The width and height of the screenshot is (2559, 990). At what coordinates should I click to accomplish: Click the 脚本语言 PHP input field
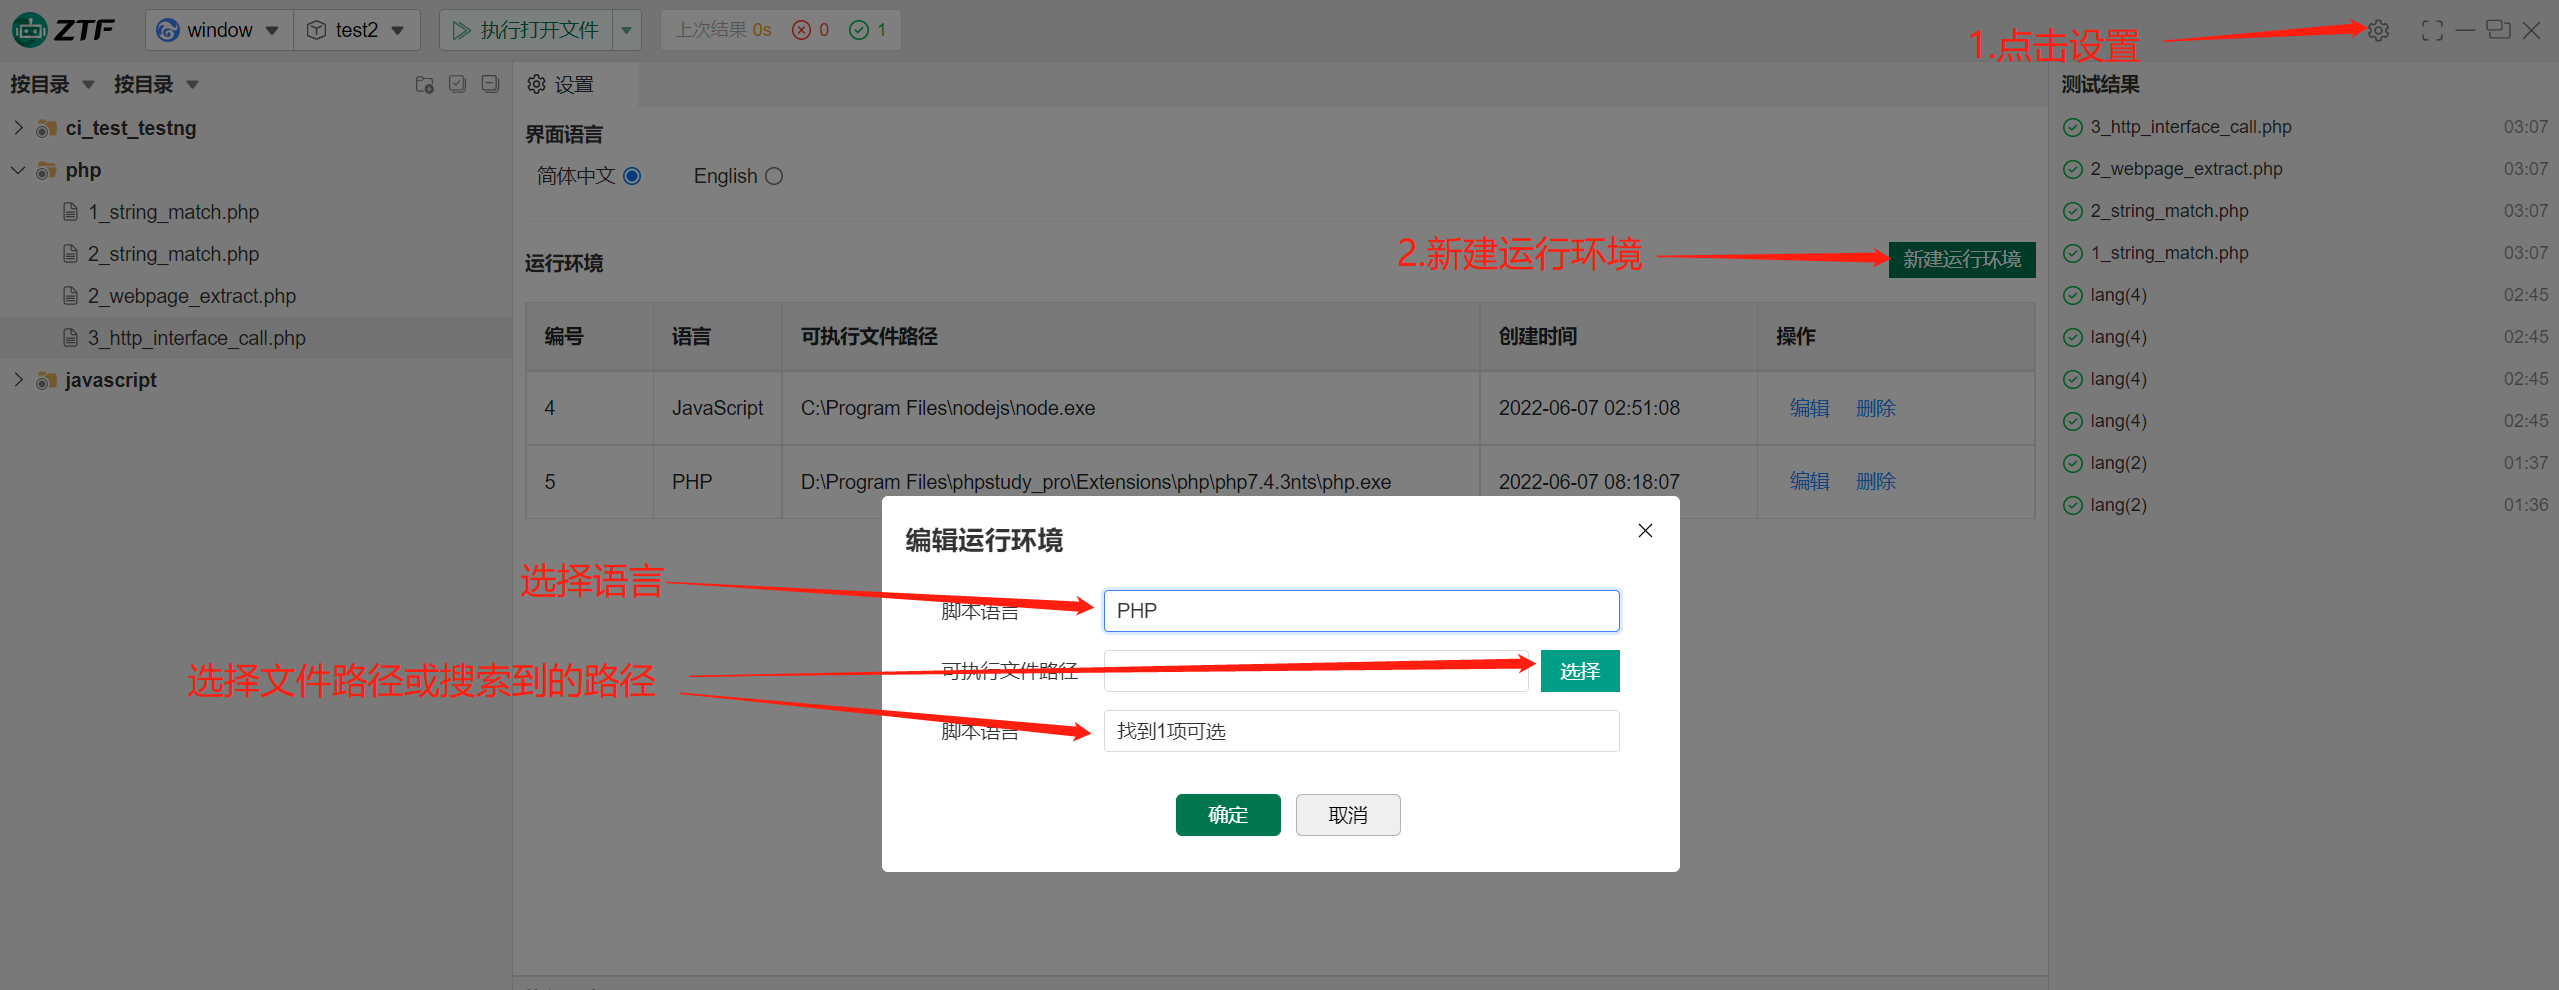1360,611
